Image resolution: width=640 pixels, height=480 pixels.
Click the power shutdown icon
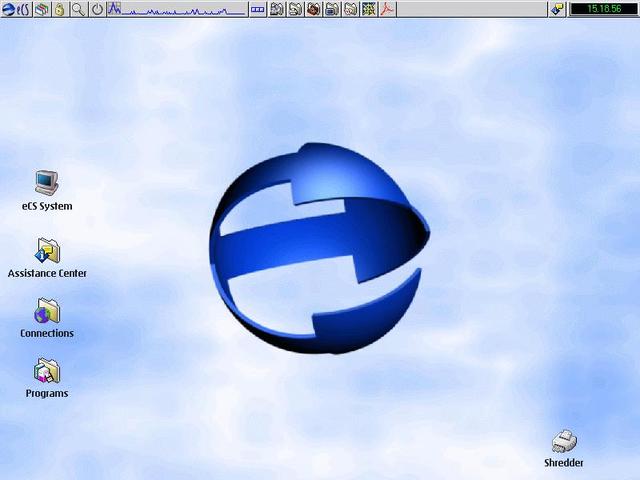pos(97,9)
